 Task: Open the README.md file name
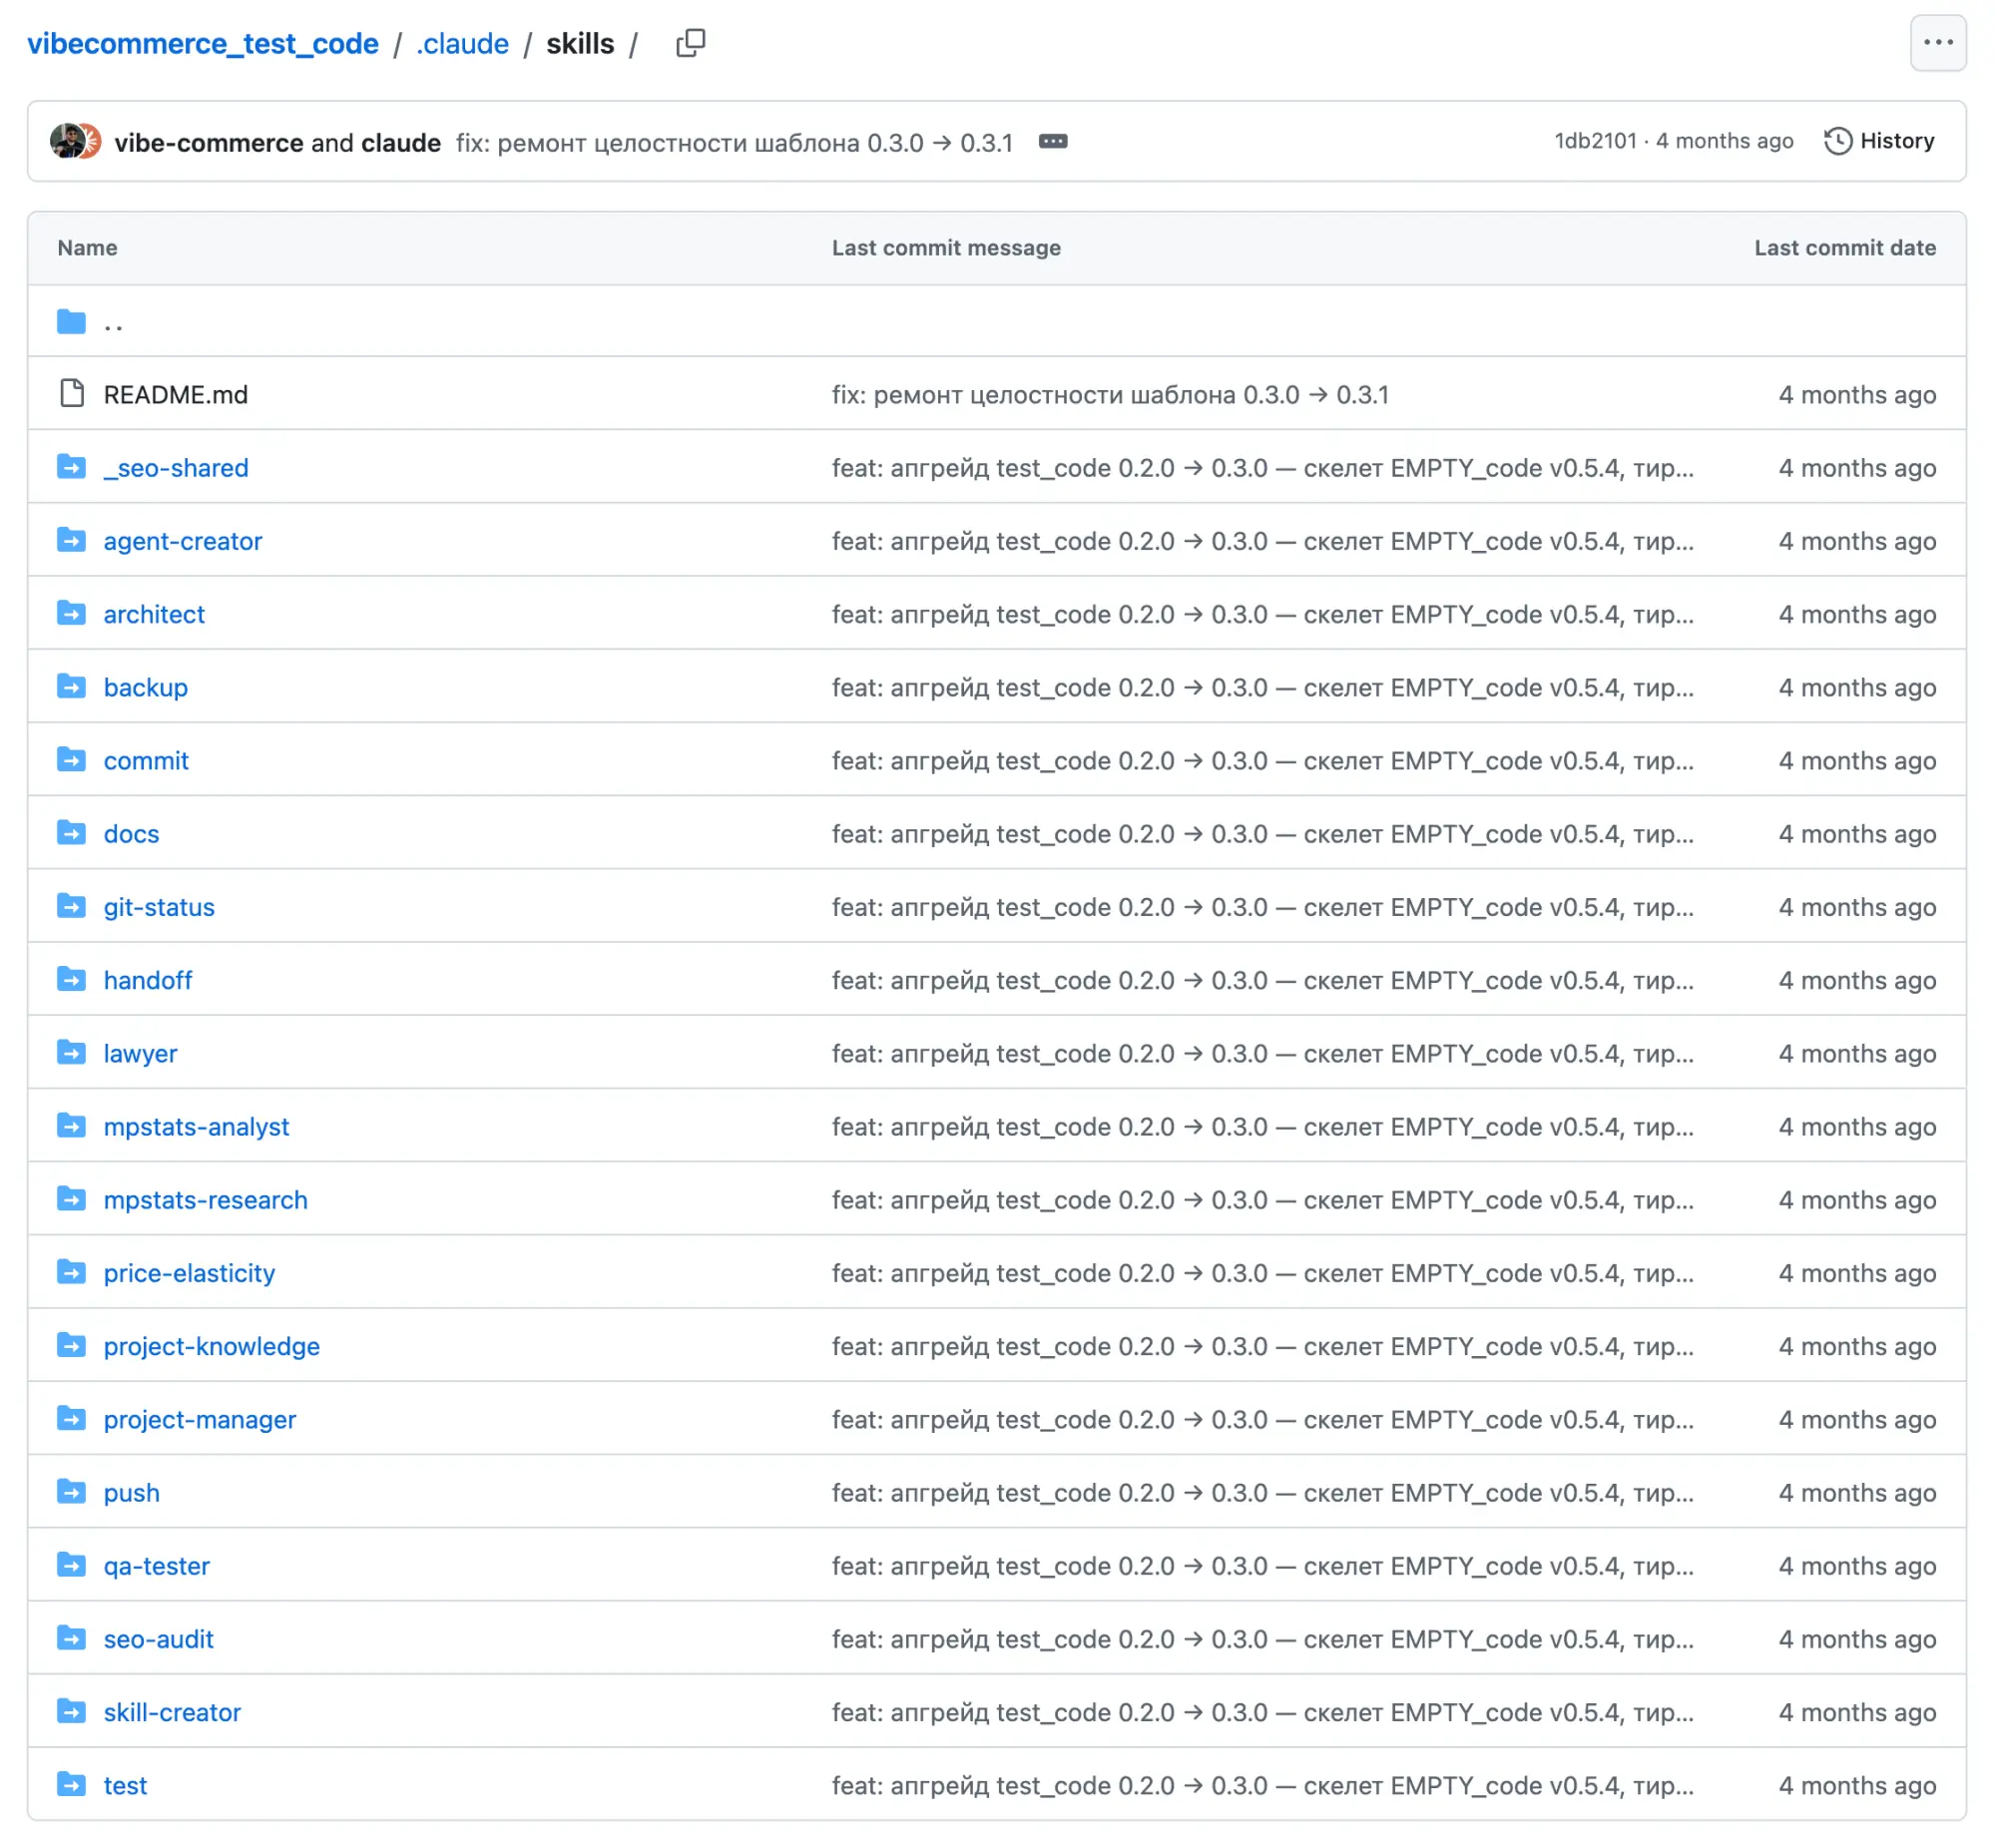[x=175, y=395]
